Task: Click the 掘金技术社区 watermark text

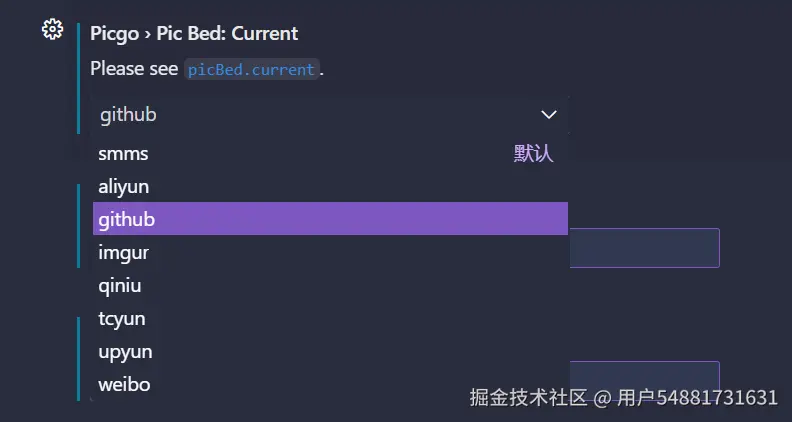Action: click(528, 398)
